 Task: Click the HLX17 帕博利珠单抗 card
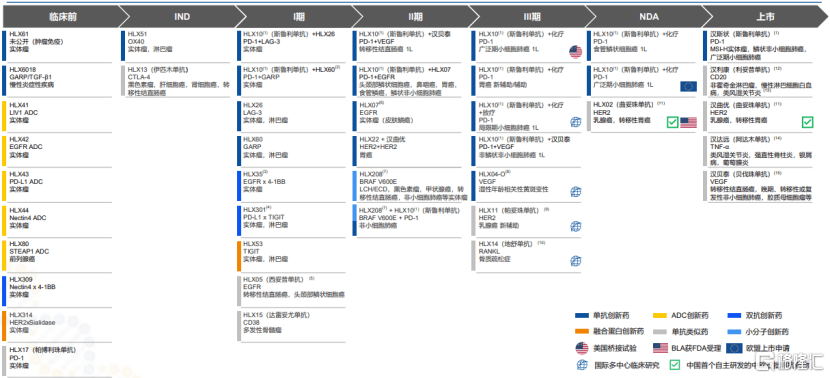[57, 361]
